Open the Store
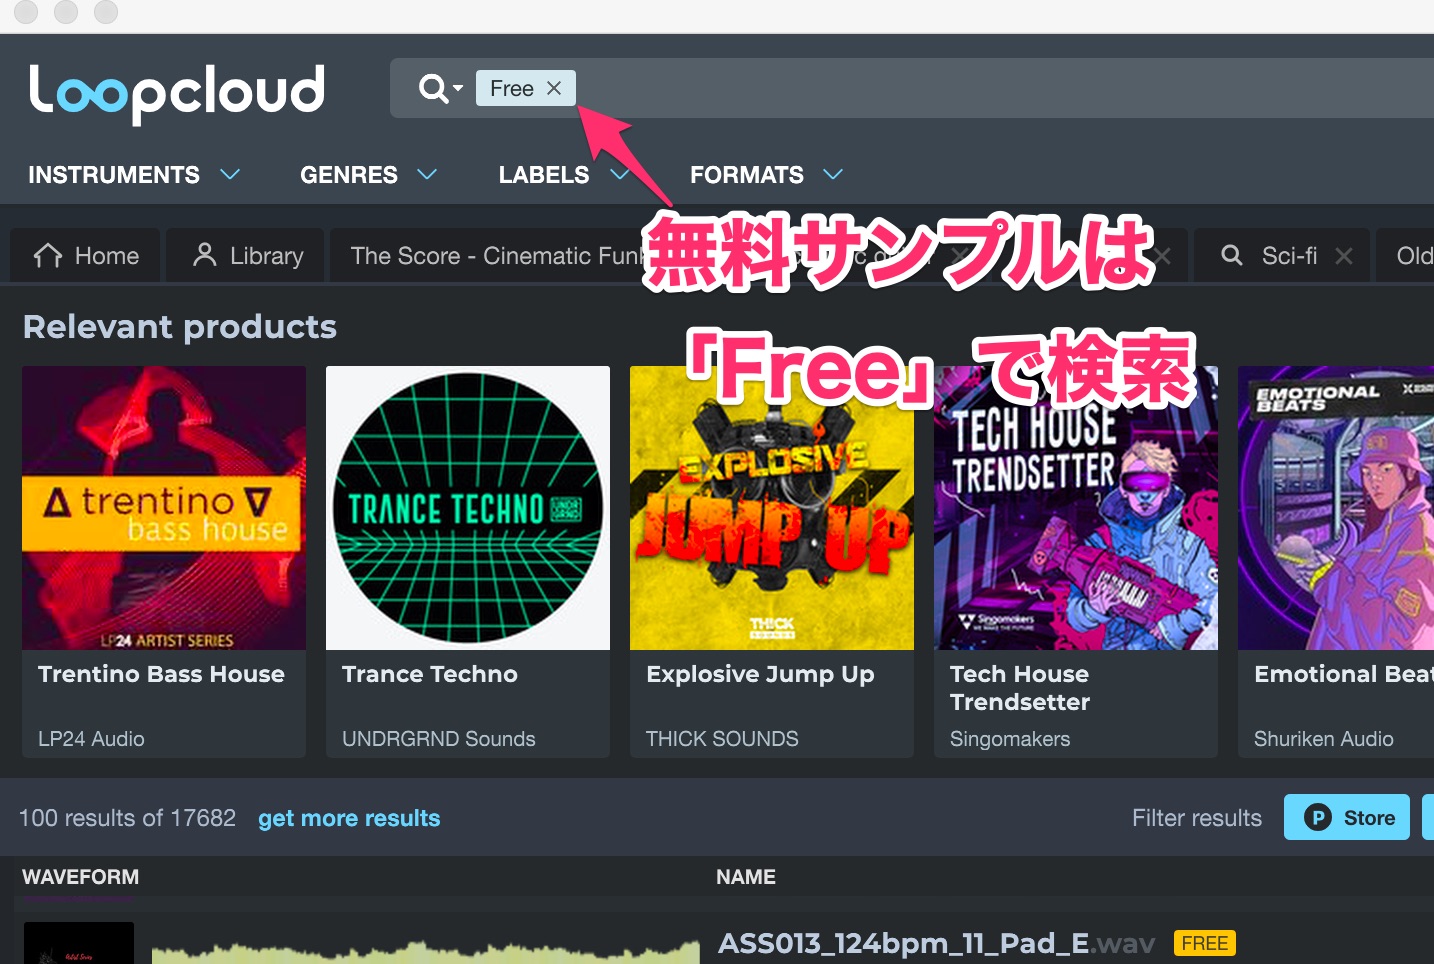Image resolution: width=1434 pixels, height=964 pixels. (x=1346, y=817)
